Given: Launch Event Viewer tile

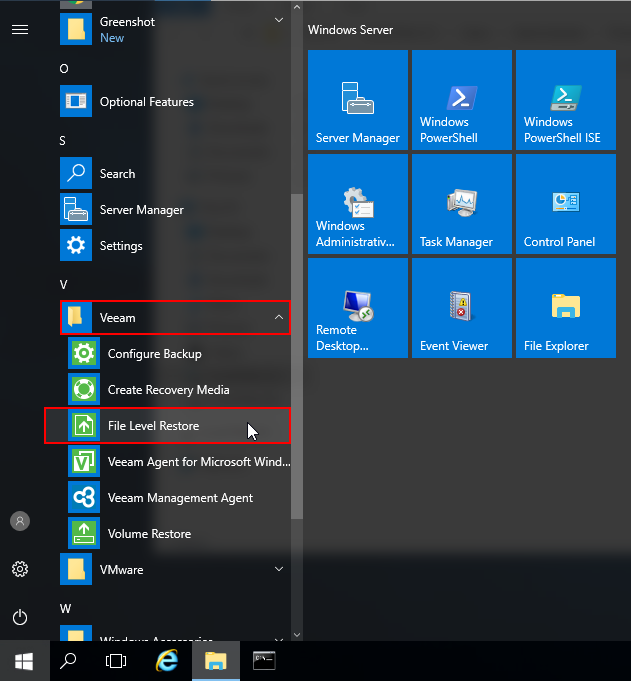Looking at the screenshot, I should (461, 308).
